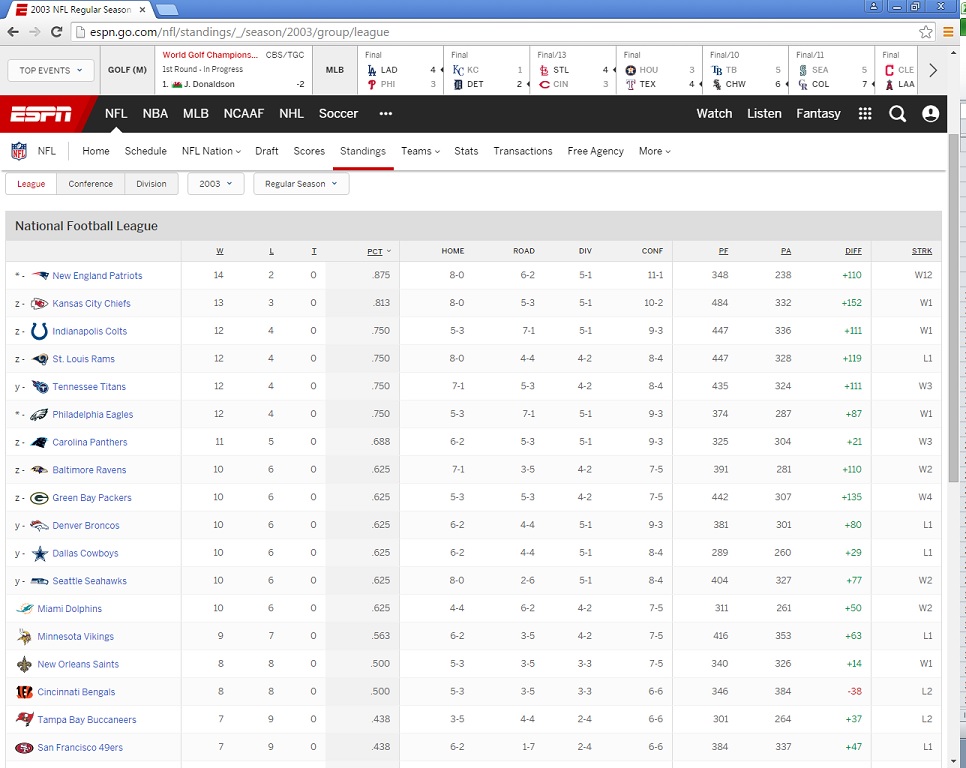Sort standings by W column
Image resolution: width=966 pixels, height=768 pixels.
[220, 251]
